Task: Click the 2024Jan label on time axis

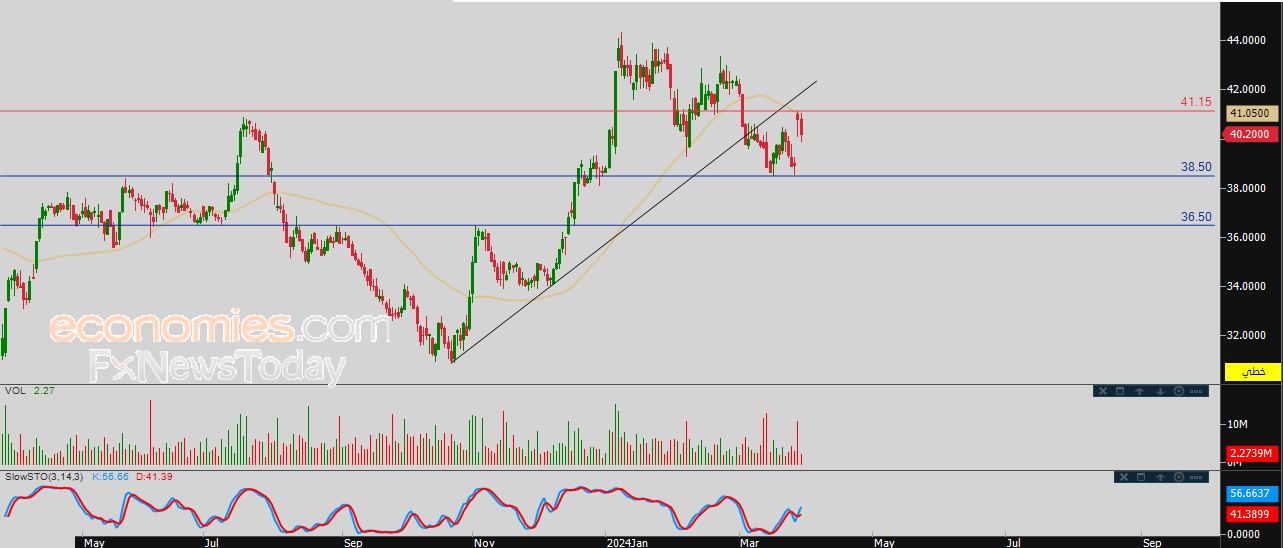Action: click(x=628, y=542)
